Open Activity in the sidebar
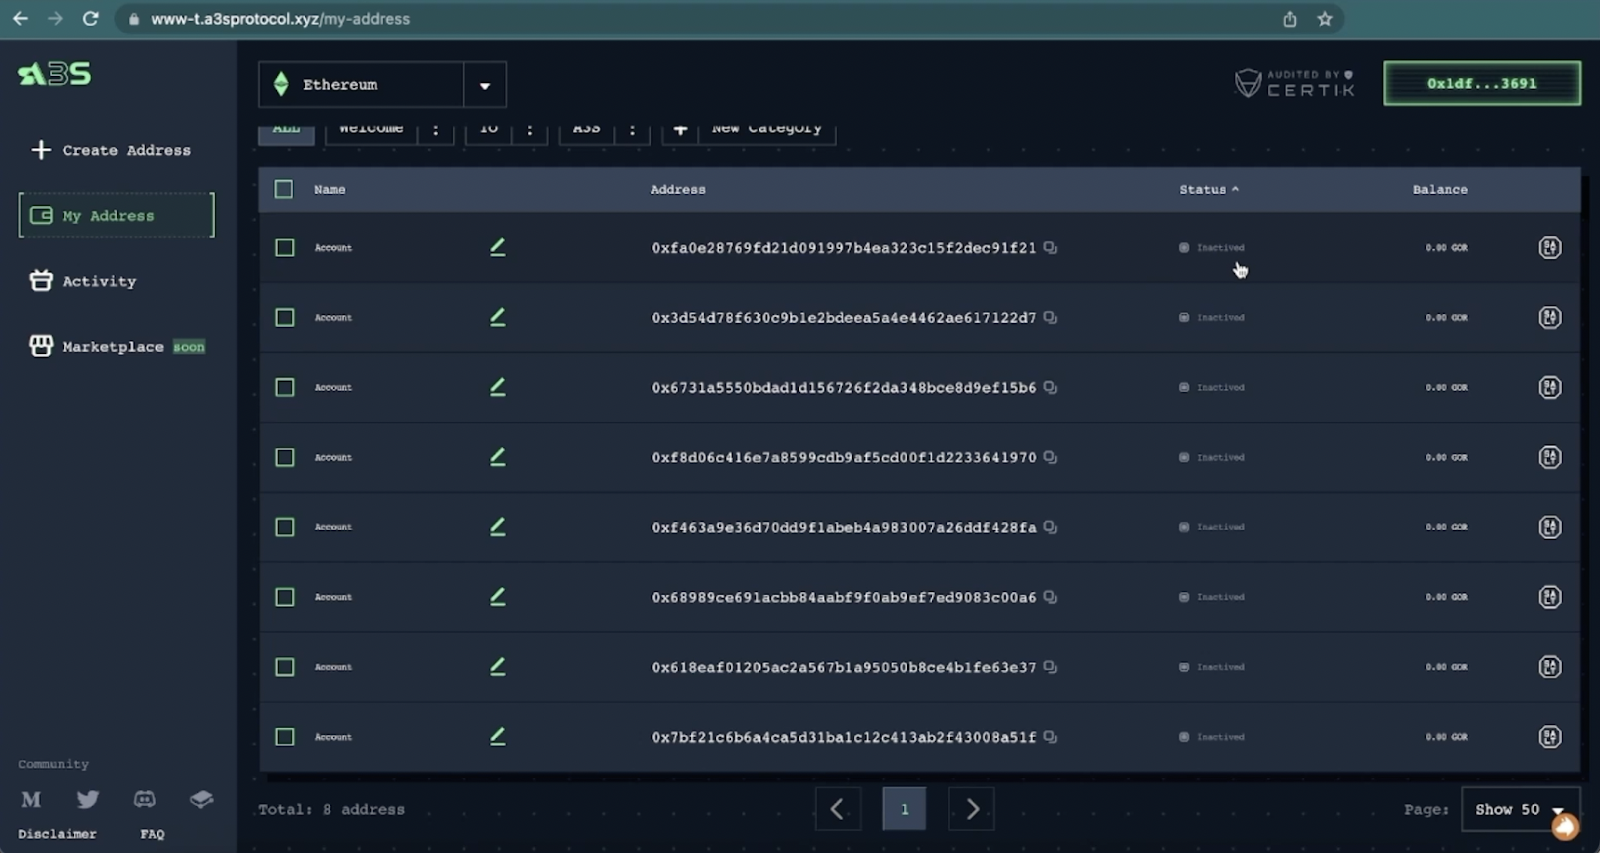The height and width of the screenshot is (853, 1600). pos(98,281)
